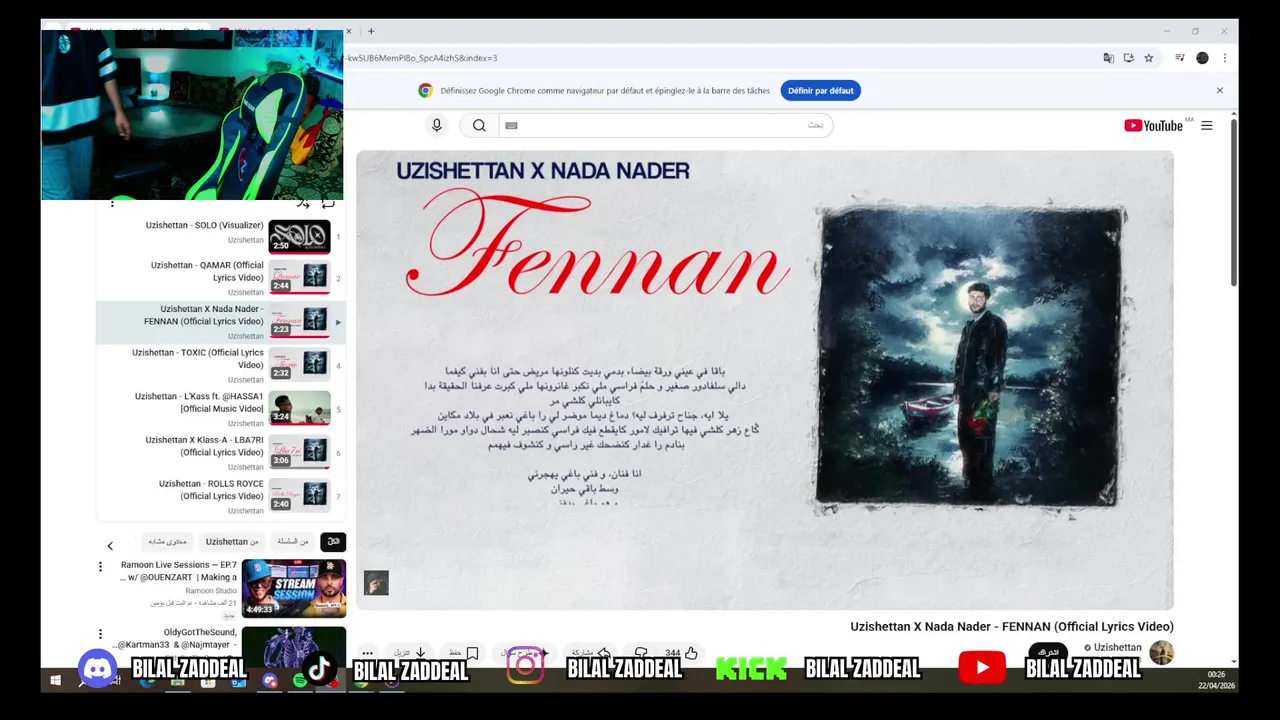The width and height of the screenshot is (1280, 720).
Task: Click the dislike thumbs-down button
Action: [x=642, y=653]
